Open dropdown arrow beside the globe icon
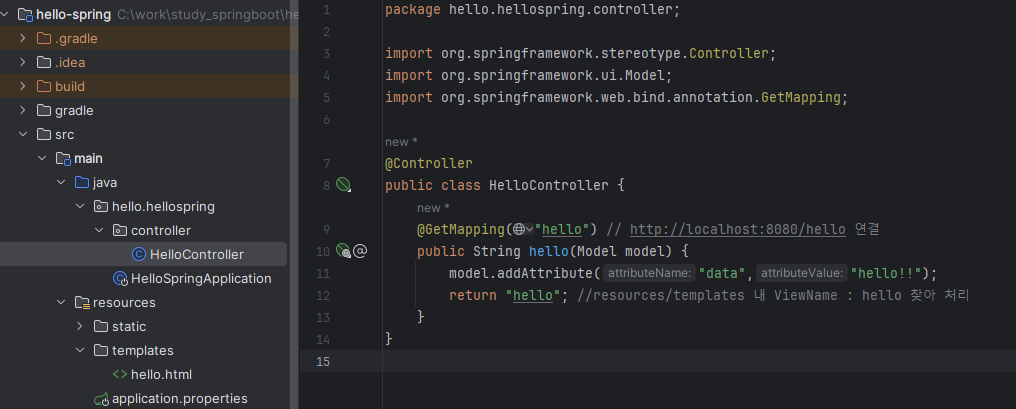 click(x=529, y=229)
